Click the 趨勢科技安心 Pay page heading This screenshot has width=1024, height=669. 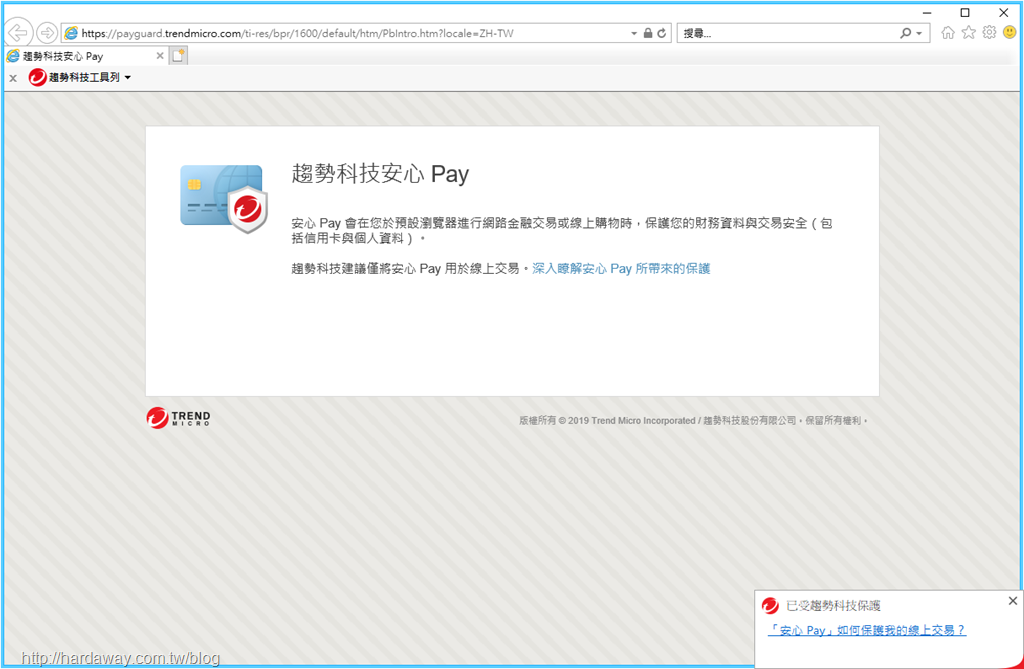[x=380, y=174]
